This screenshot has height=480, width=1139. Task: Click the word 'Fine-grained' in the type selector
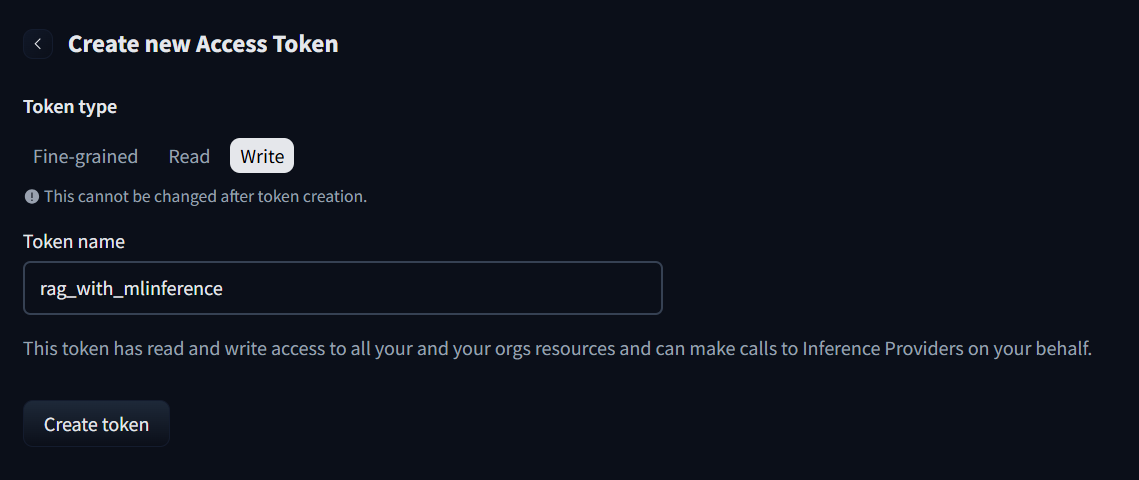point(86,157)
